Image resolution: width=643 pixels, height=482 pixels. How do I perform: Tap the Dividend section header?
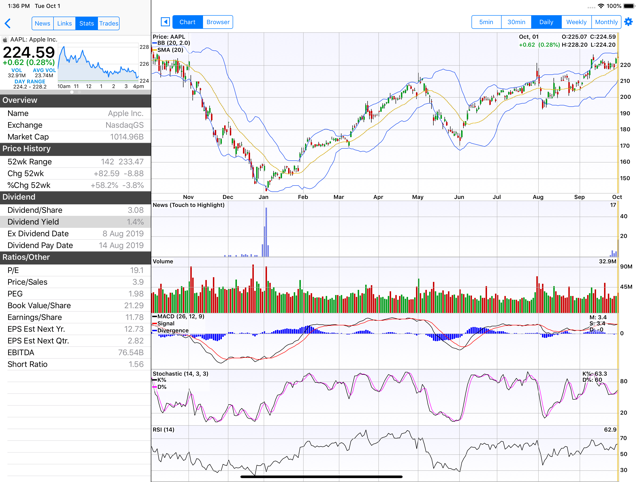coord(75,197)
